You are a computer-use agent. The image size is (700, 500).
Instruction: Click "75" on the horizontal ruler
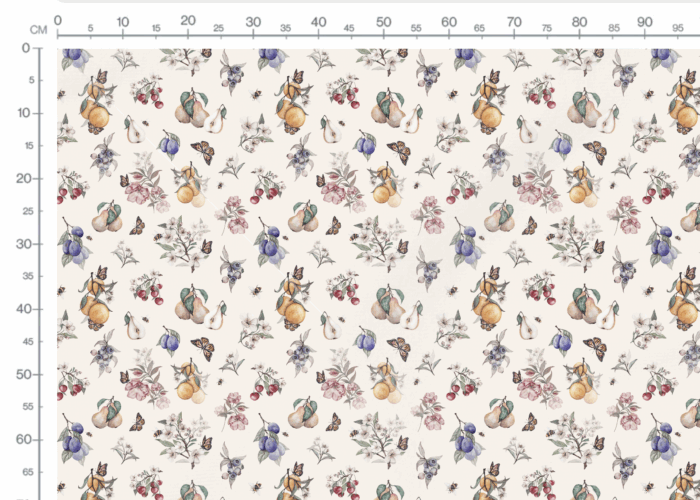(x=547, y=28)
